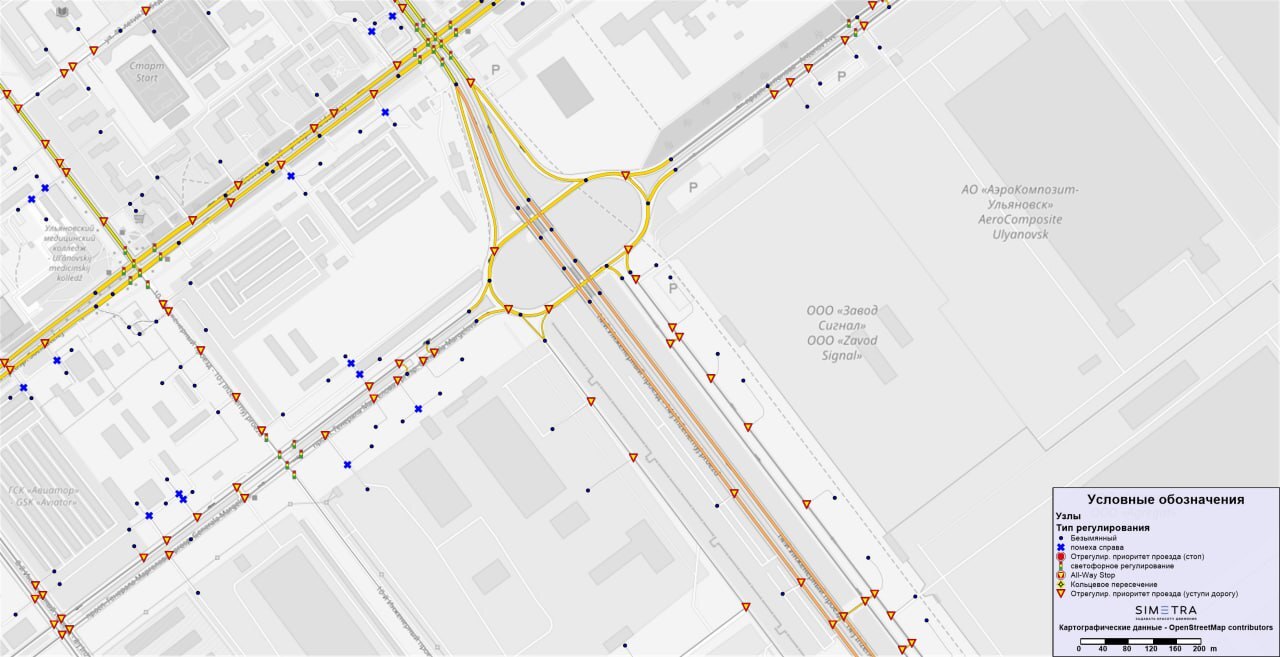
Task: Click the traffic light legend icon
Action: (1061, 566)
